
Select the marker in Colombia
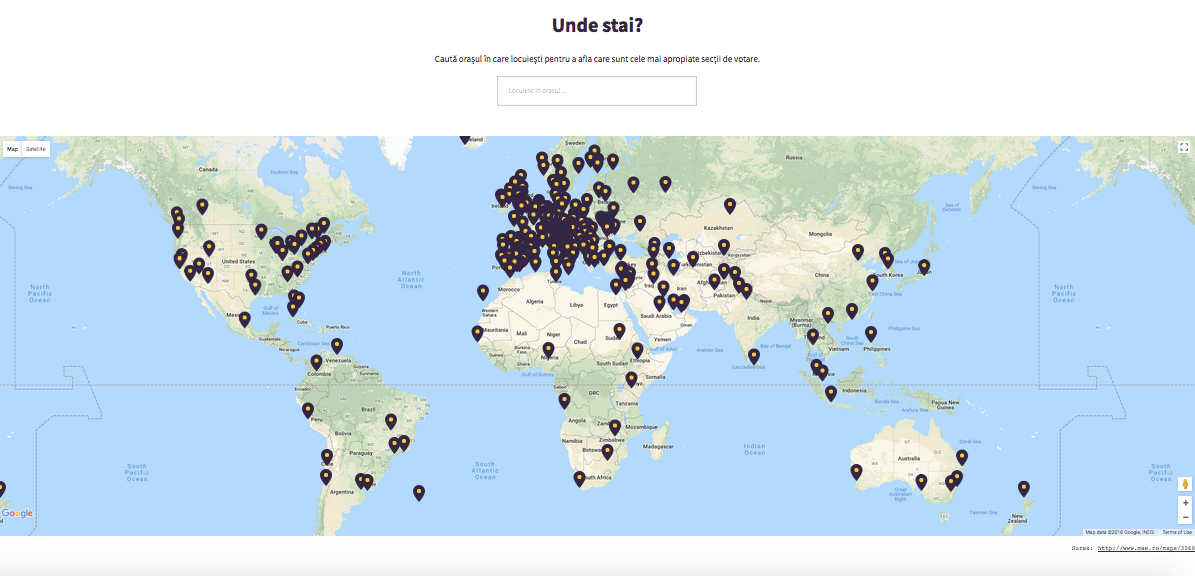[316, 362]
